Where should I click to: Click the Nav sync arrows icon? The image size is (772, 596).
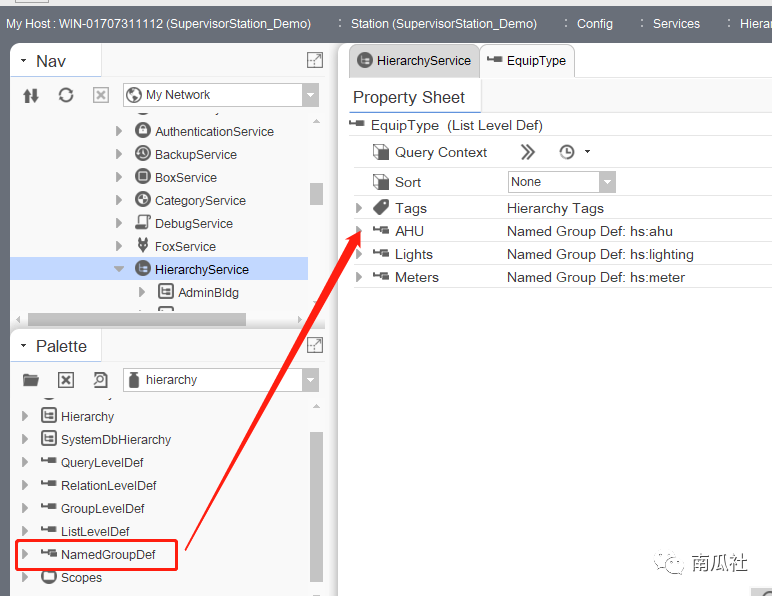31,95
